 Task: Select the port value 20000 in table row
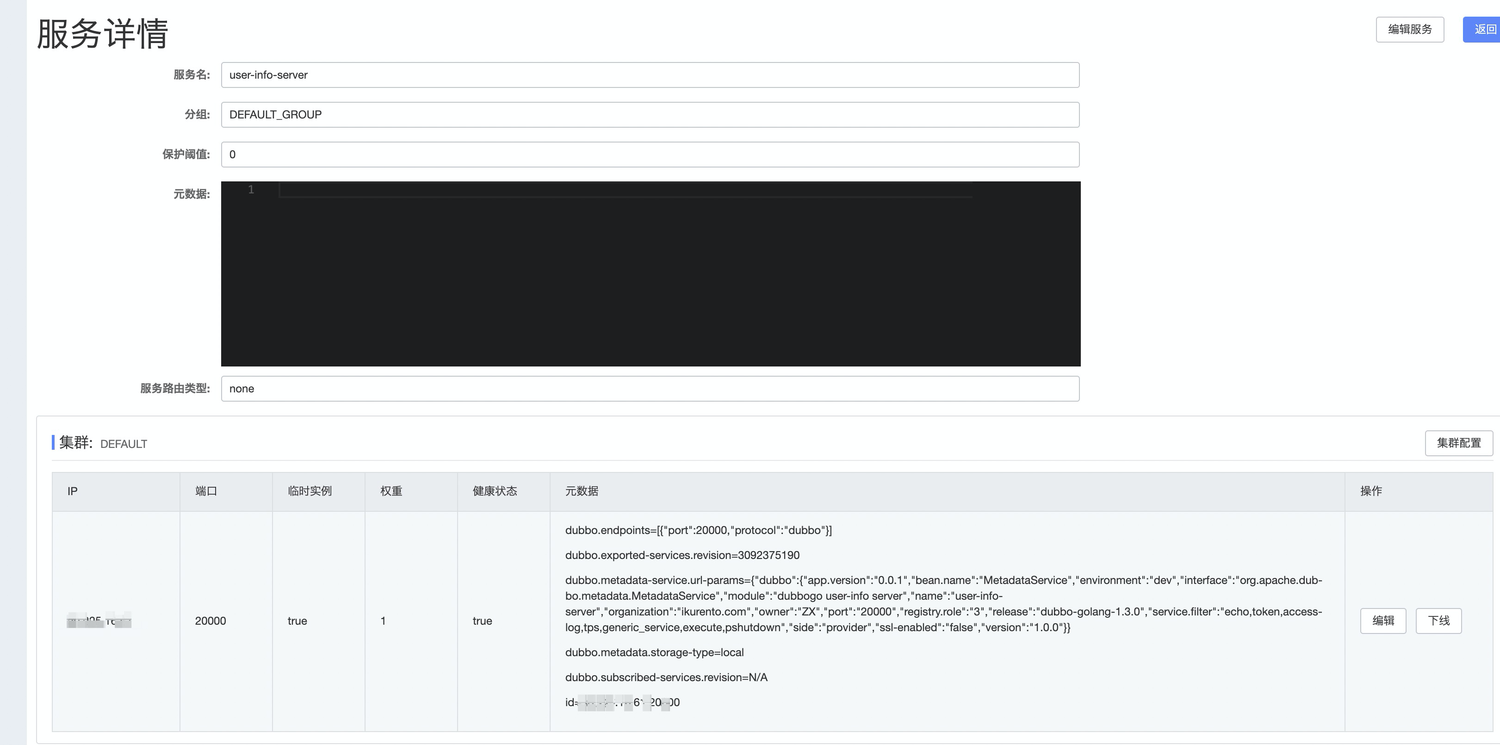point(210,621)
